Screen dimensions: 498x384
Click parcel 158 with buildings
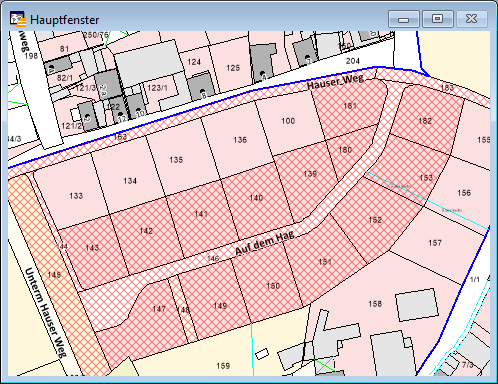tap(375, 304)
